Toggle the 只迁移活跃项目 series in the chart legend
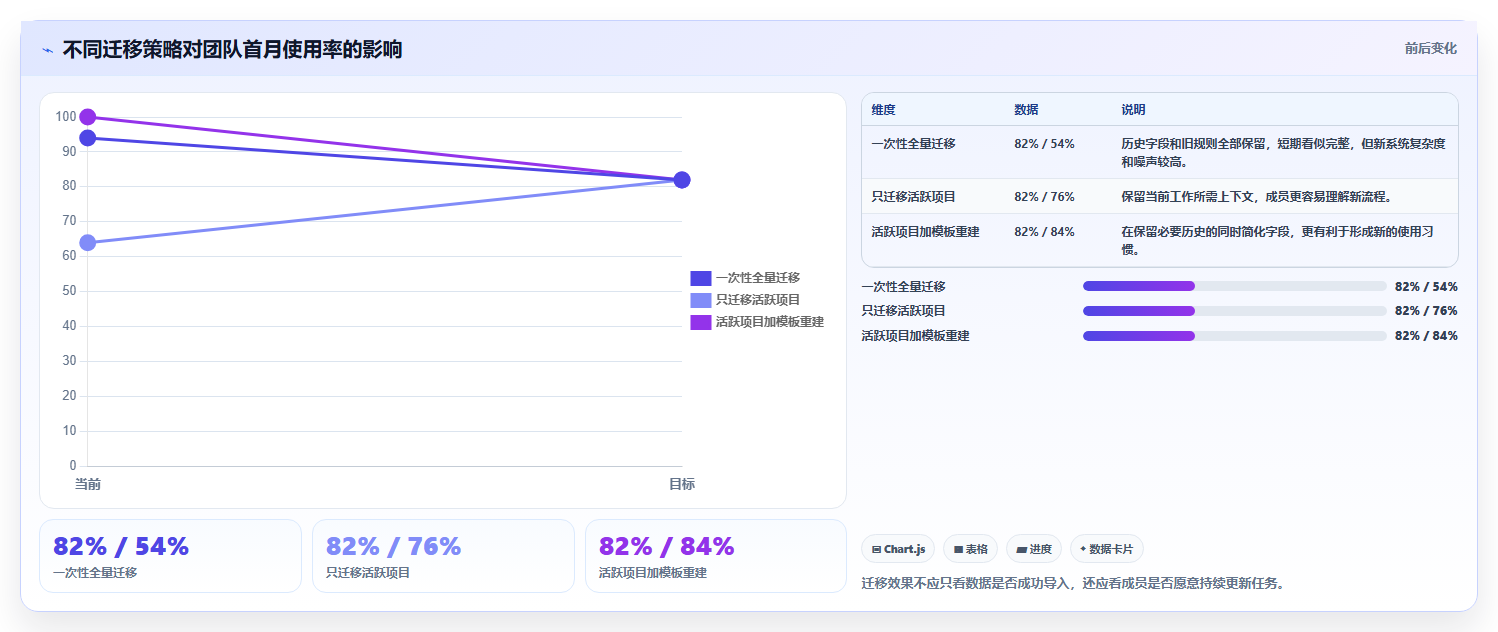This screenshot has width=1498, height=632. (x=745, y=300)
